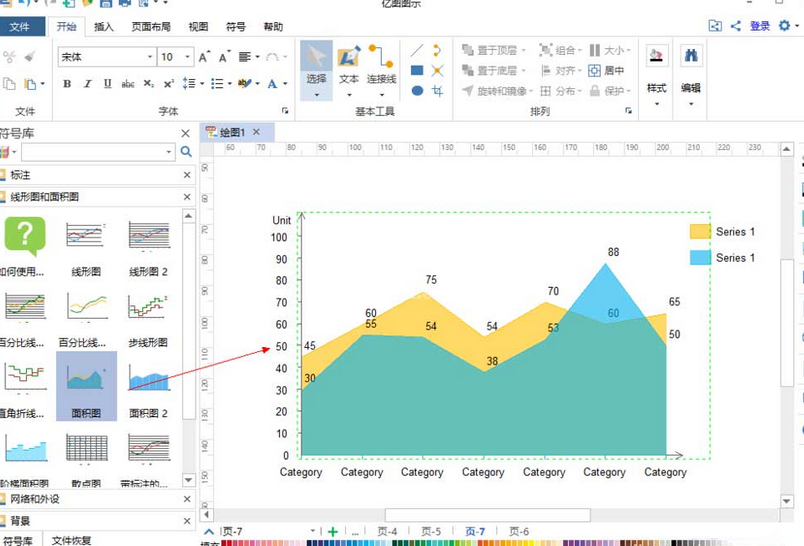The image size is (804, 546).
Task: Close the 网络和外设 library section
Action: (x=187, y=499)
